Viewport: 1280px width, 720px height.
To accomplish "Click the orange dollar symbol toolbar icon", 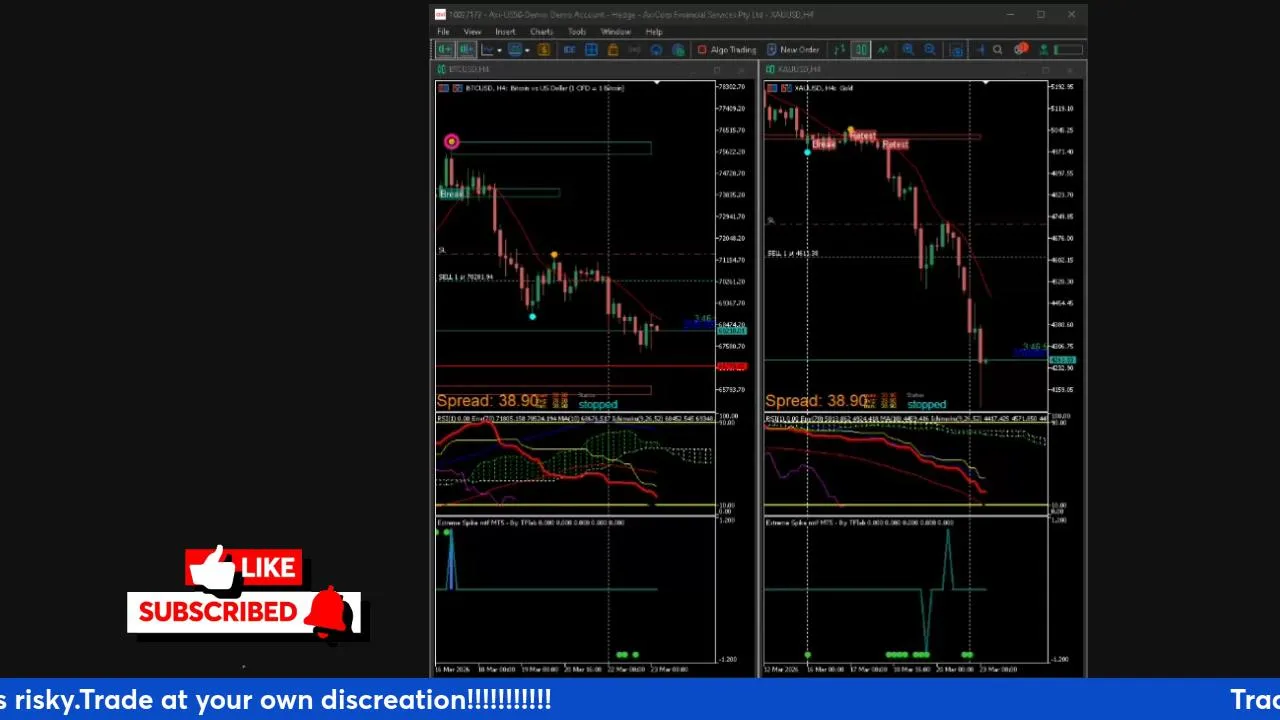I will [543, 49].
